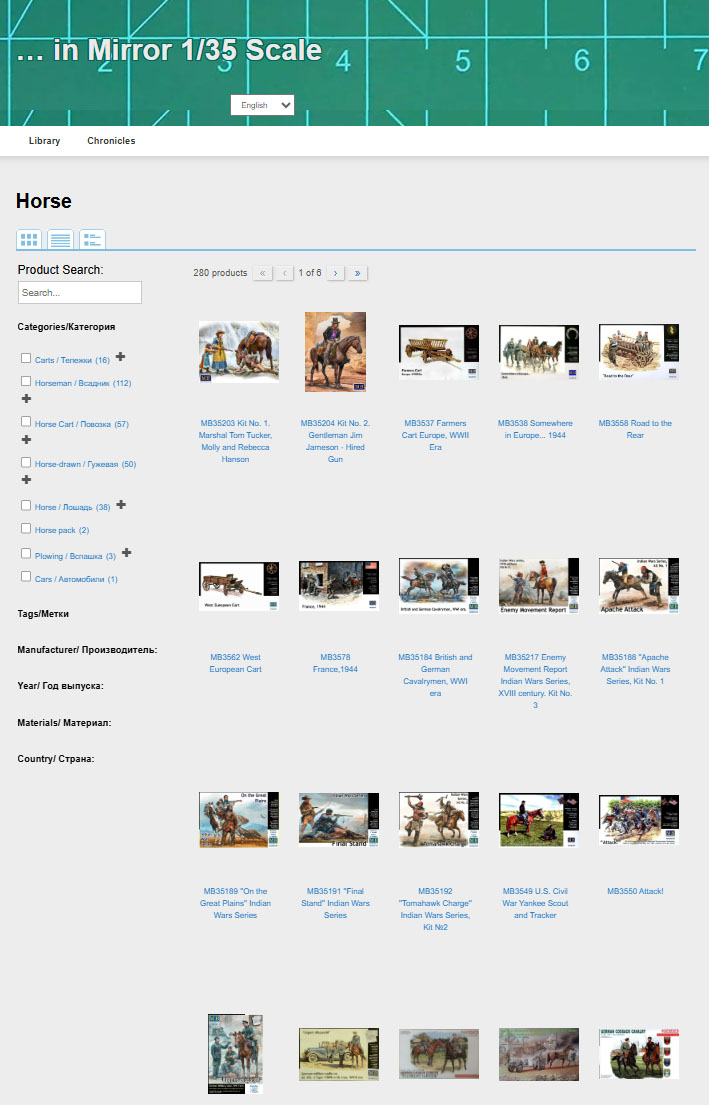Open the English language dropdown

point(262,105)
